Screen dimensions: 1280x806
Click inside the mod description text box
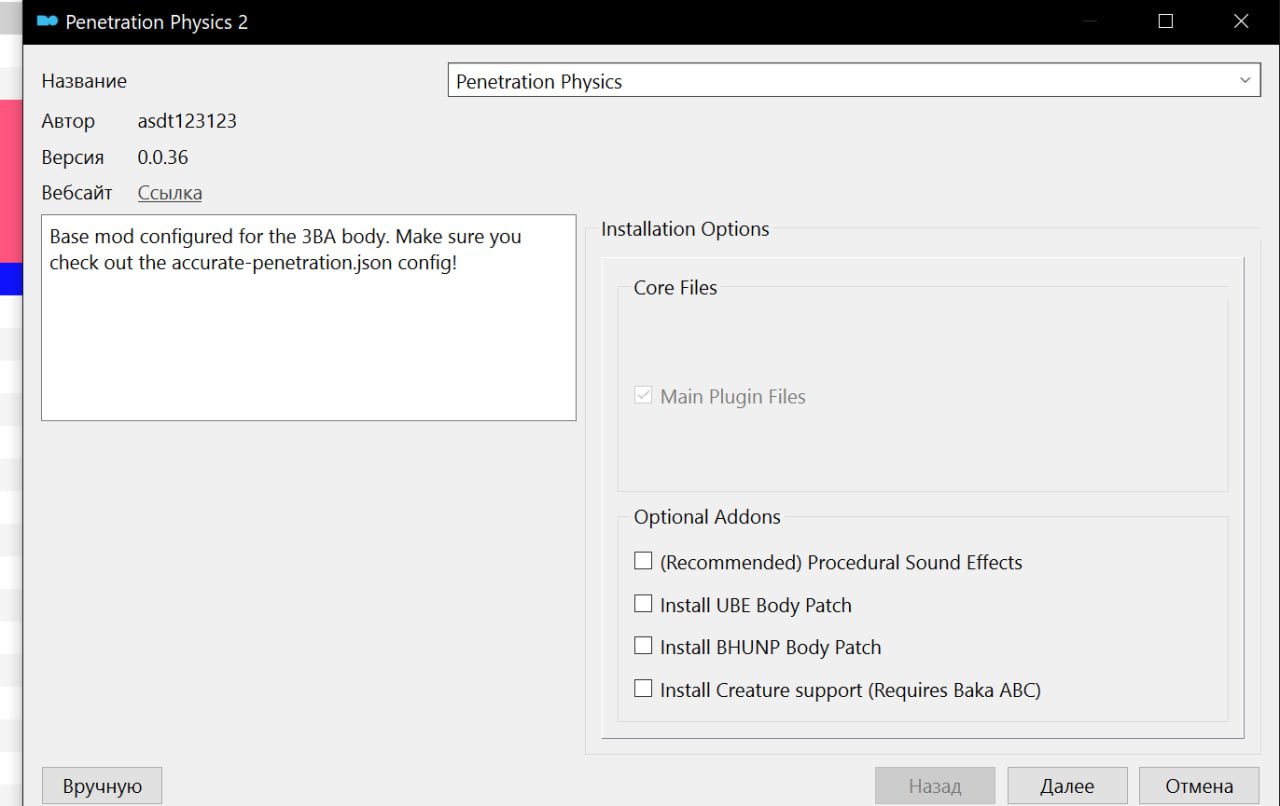click(x=309, y=317)
